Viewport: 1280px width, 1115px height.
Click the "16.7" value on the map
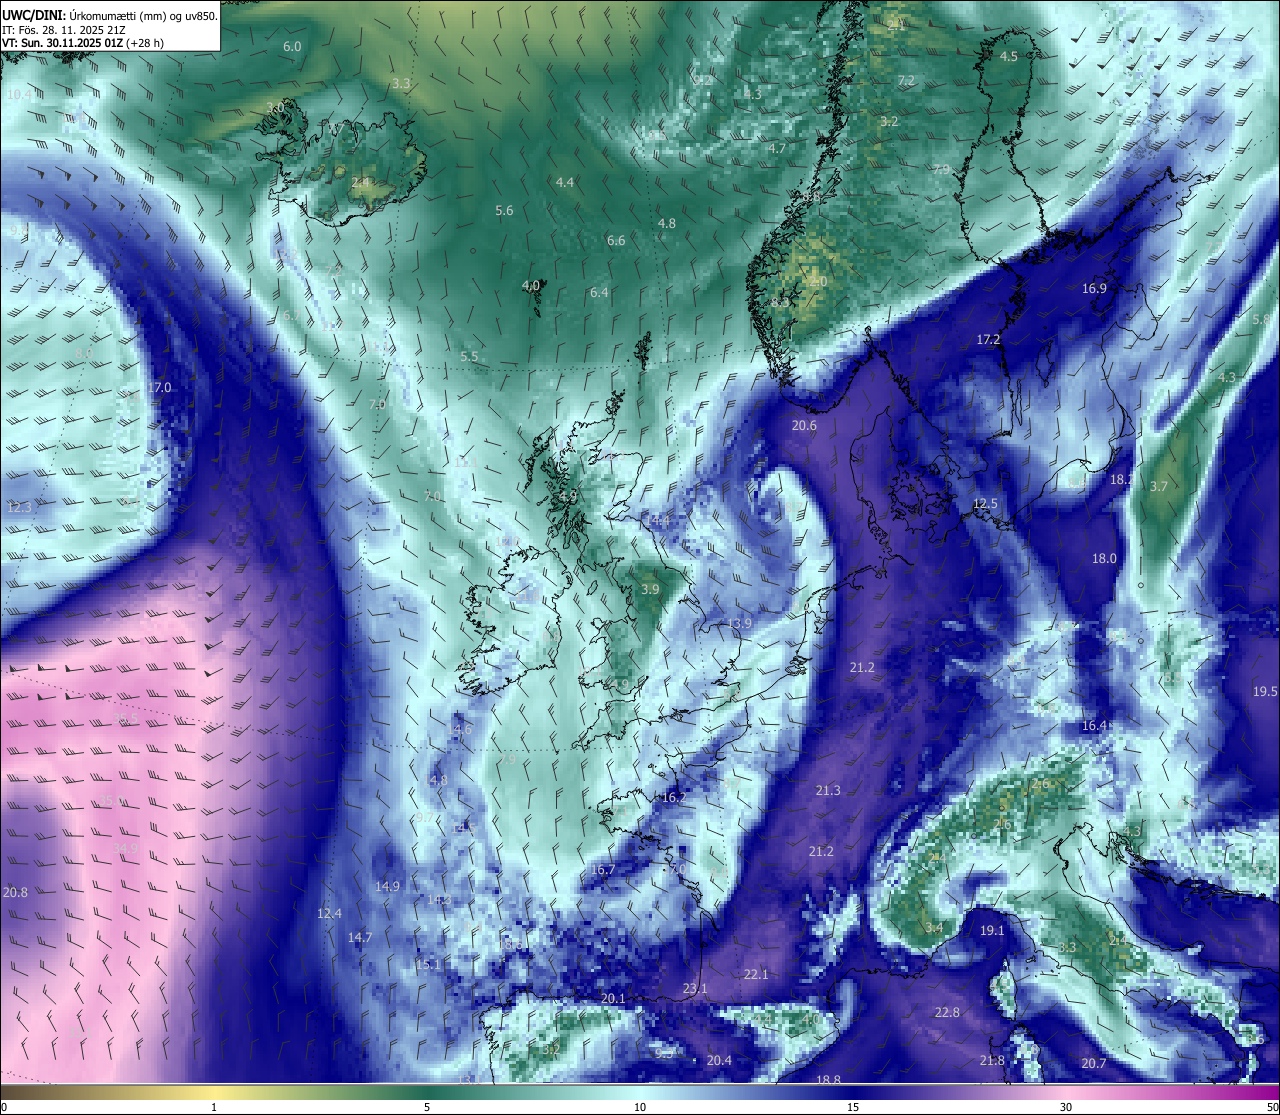602,870
